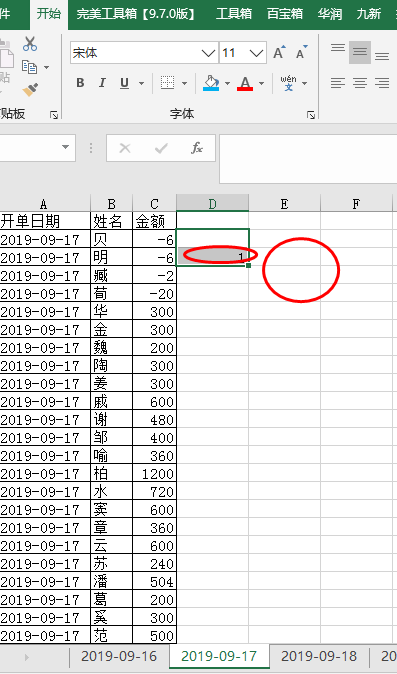Select cell with name 范

coord(111,635)
